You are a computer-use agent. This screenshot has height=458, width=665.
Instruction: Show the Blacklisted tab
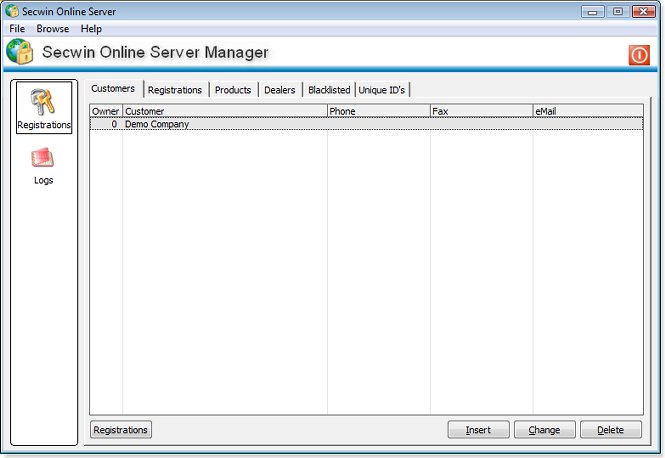(x=329, y=90)
